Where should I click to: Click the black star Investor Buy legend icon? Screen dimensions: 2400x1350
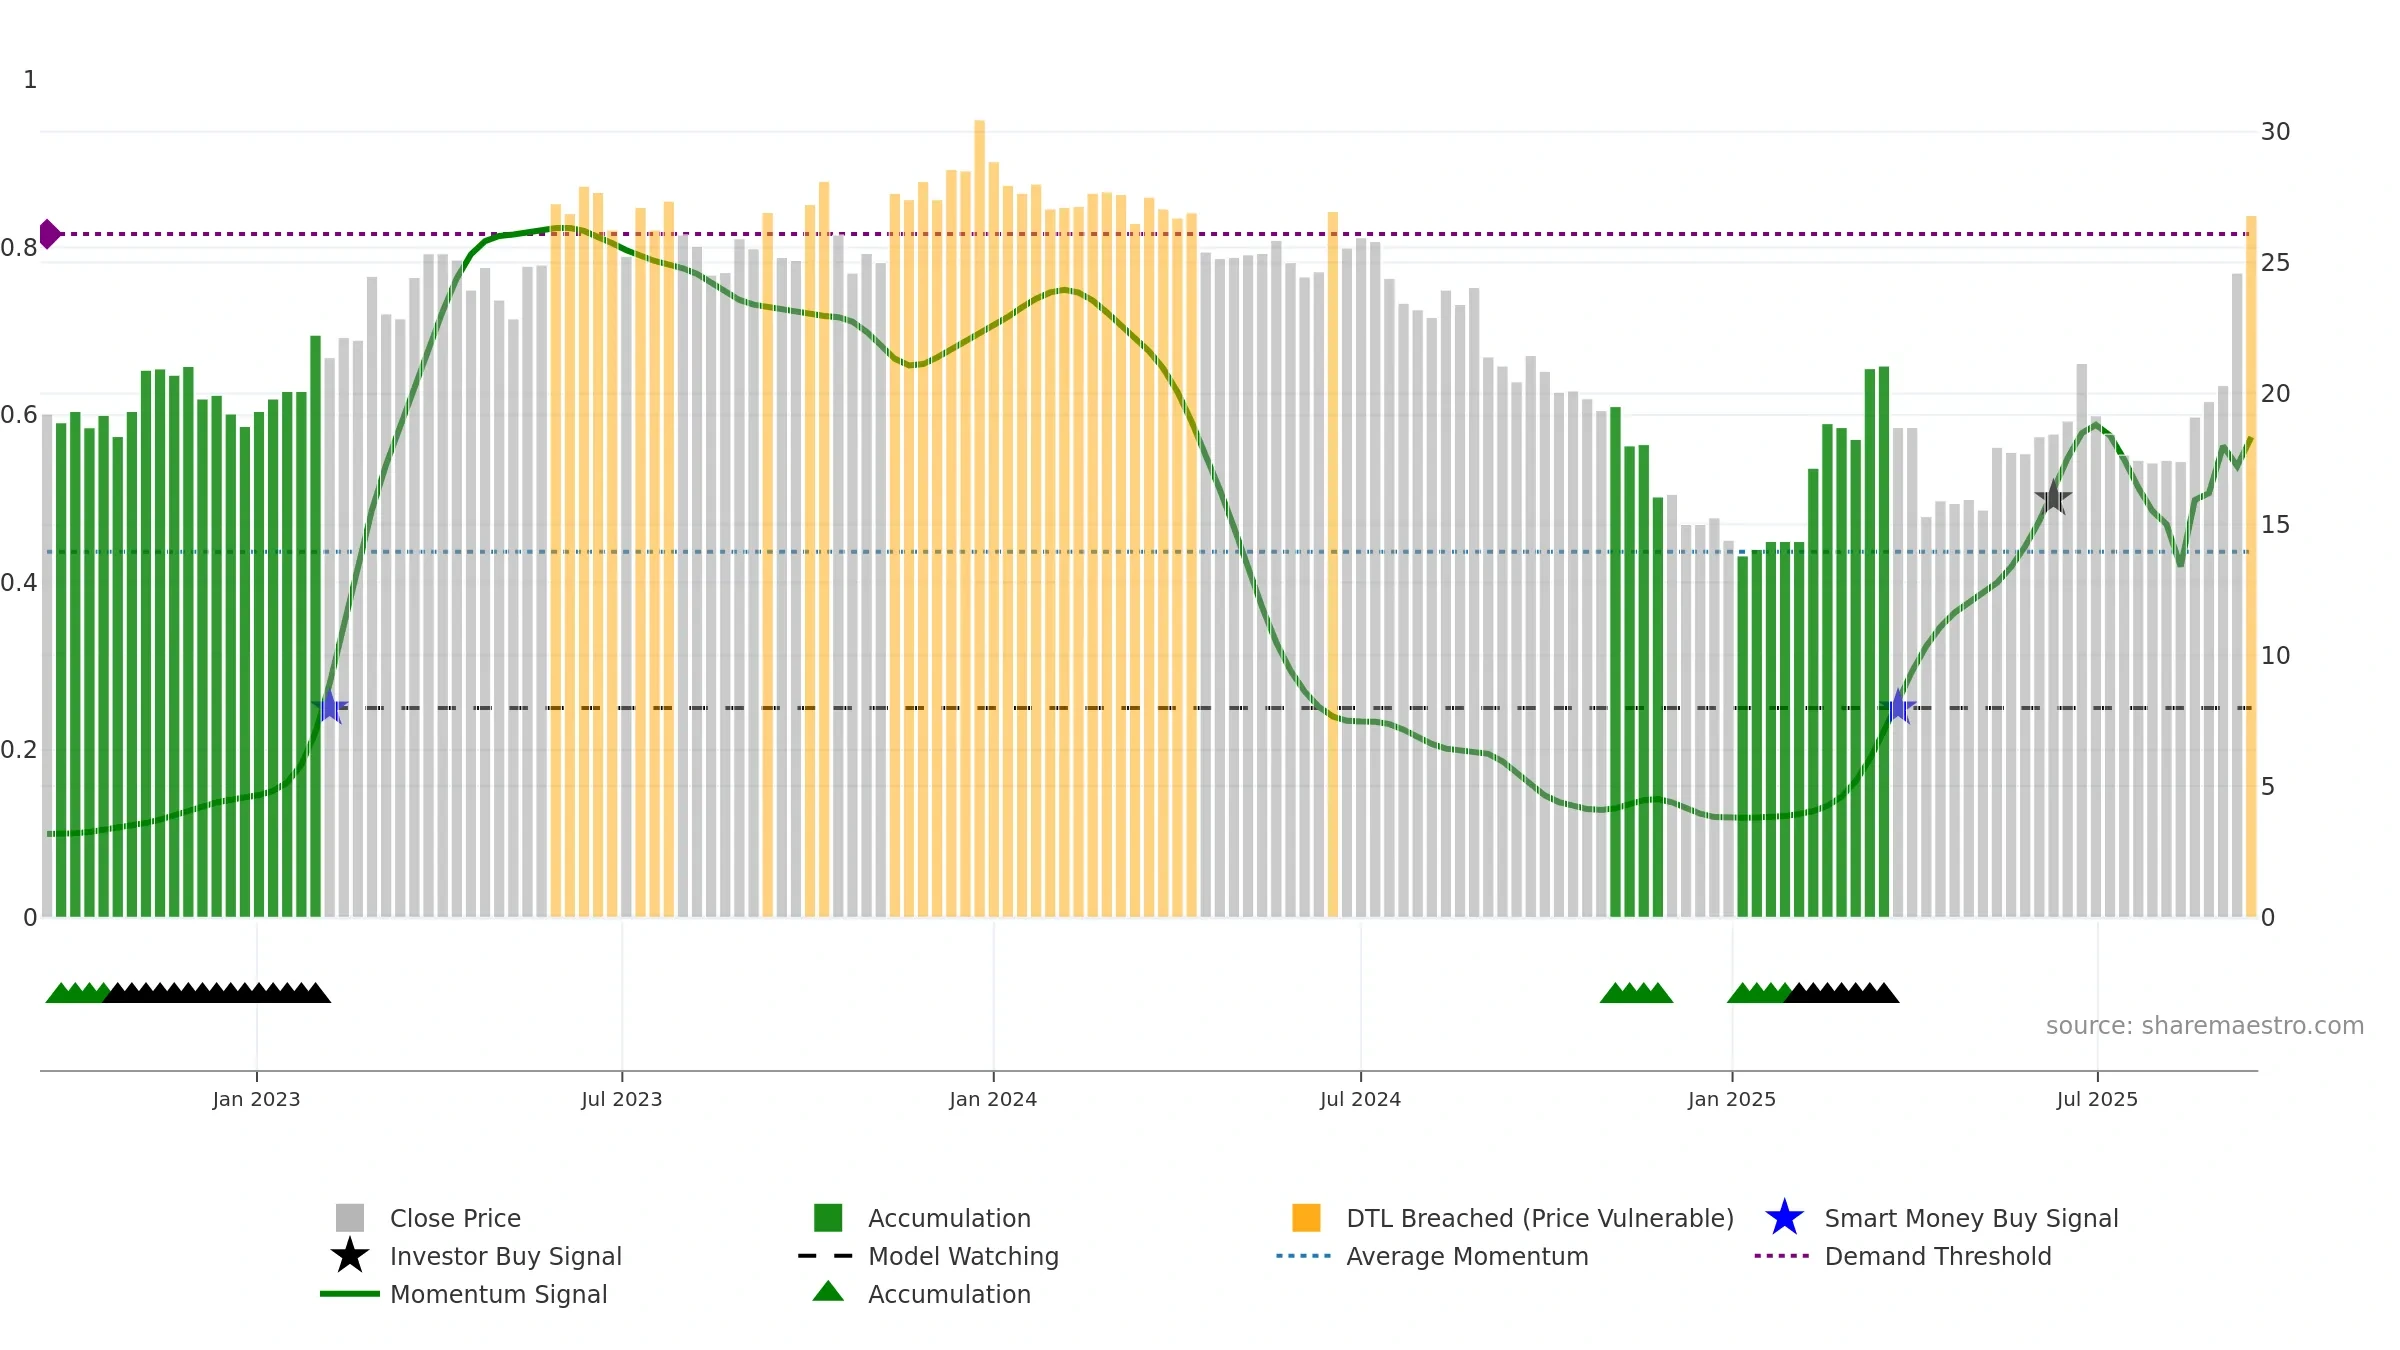pos(350,1255)
